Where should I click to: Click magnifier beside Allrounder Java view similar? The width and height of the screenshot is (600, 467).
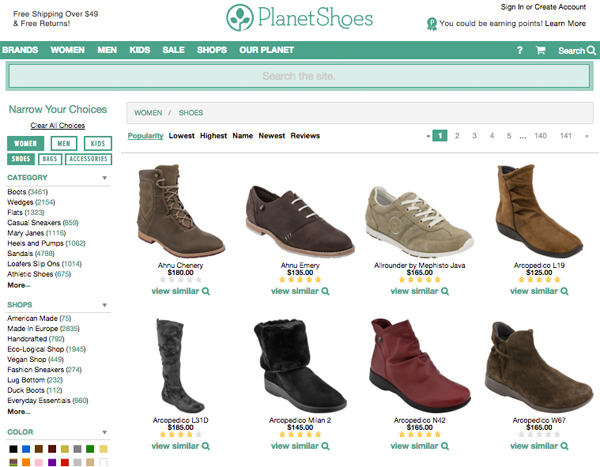pyautogui.click(x=445, y=291)
